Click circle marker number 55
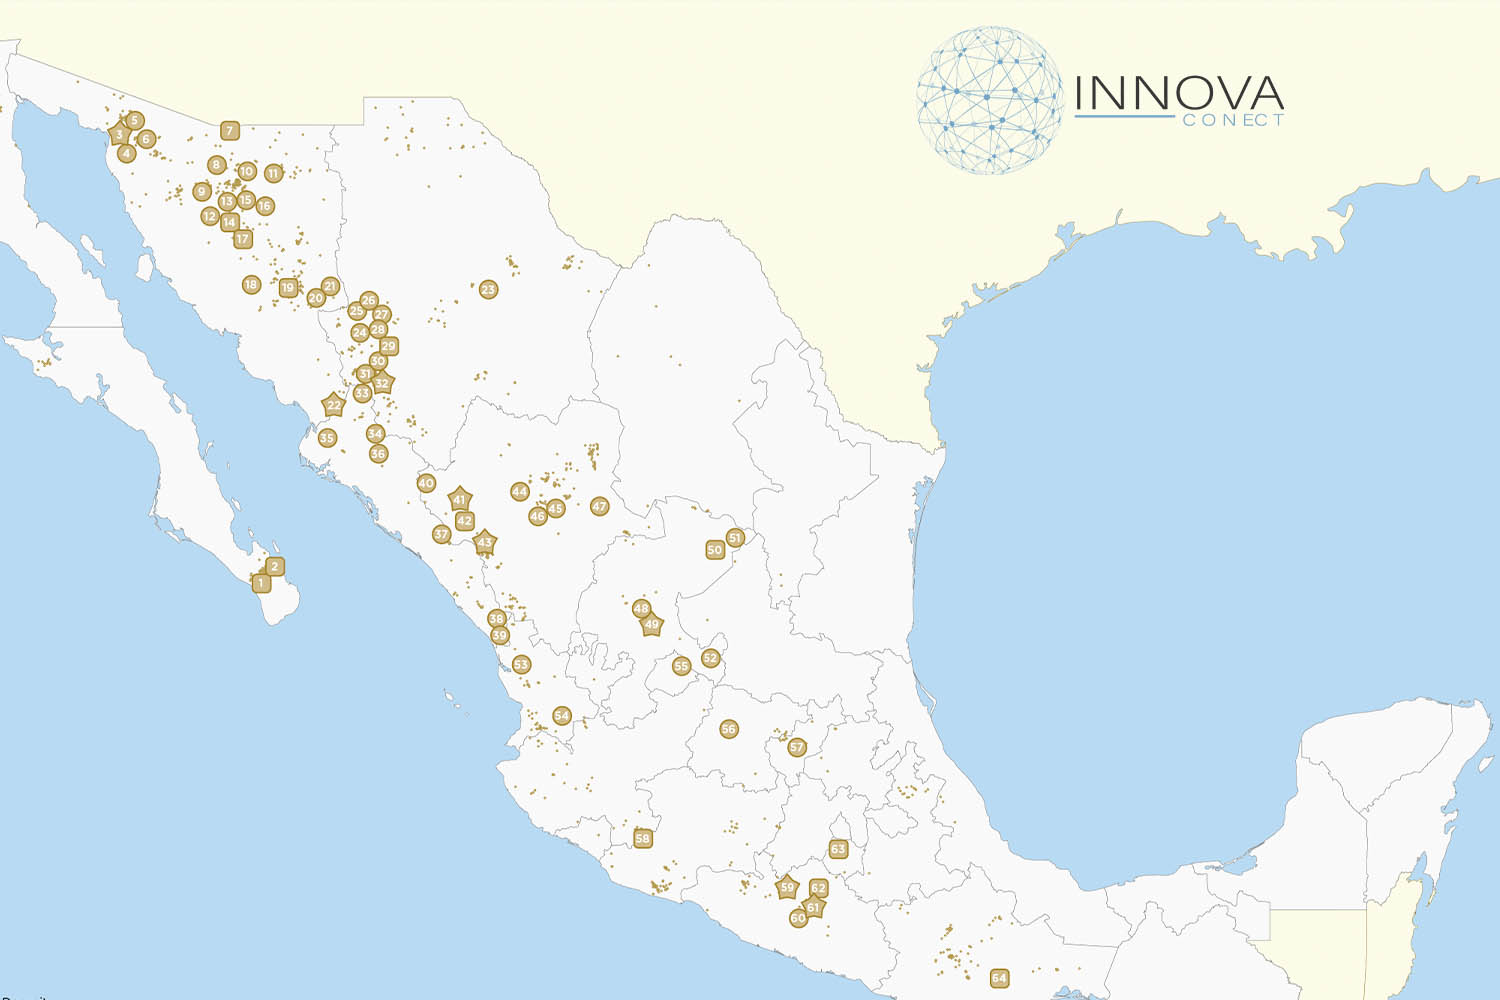This screenshot has height=1000, width=1500. click(x=681, y=666)
